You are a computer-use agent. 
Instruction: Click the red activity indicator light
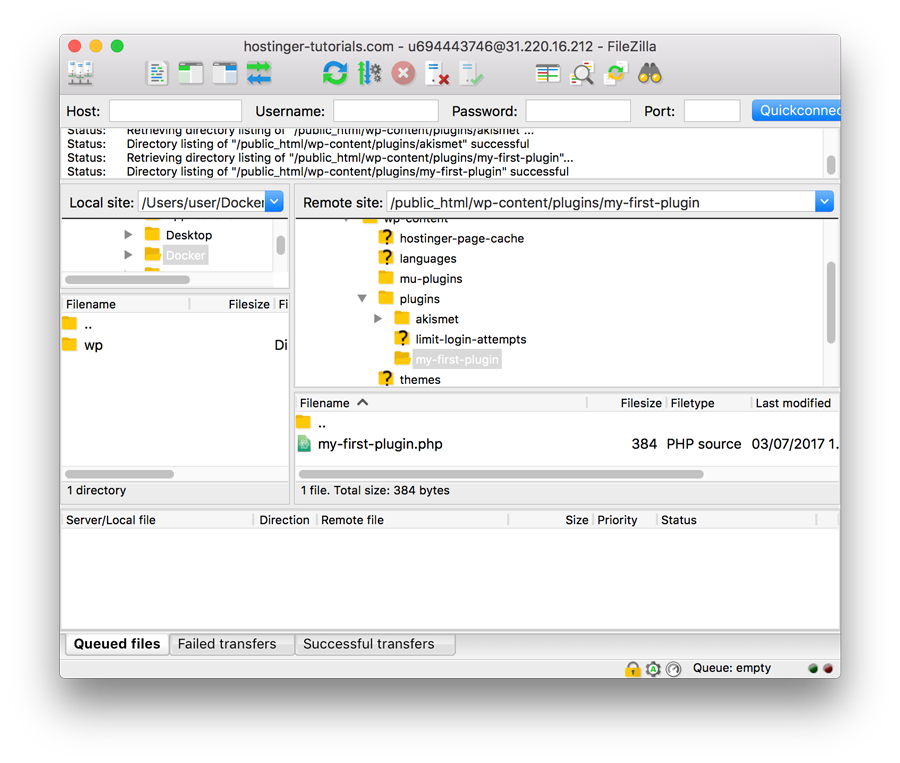tap(828, 668)
